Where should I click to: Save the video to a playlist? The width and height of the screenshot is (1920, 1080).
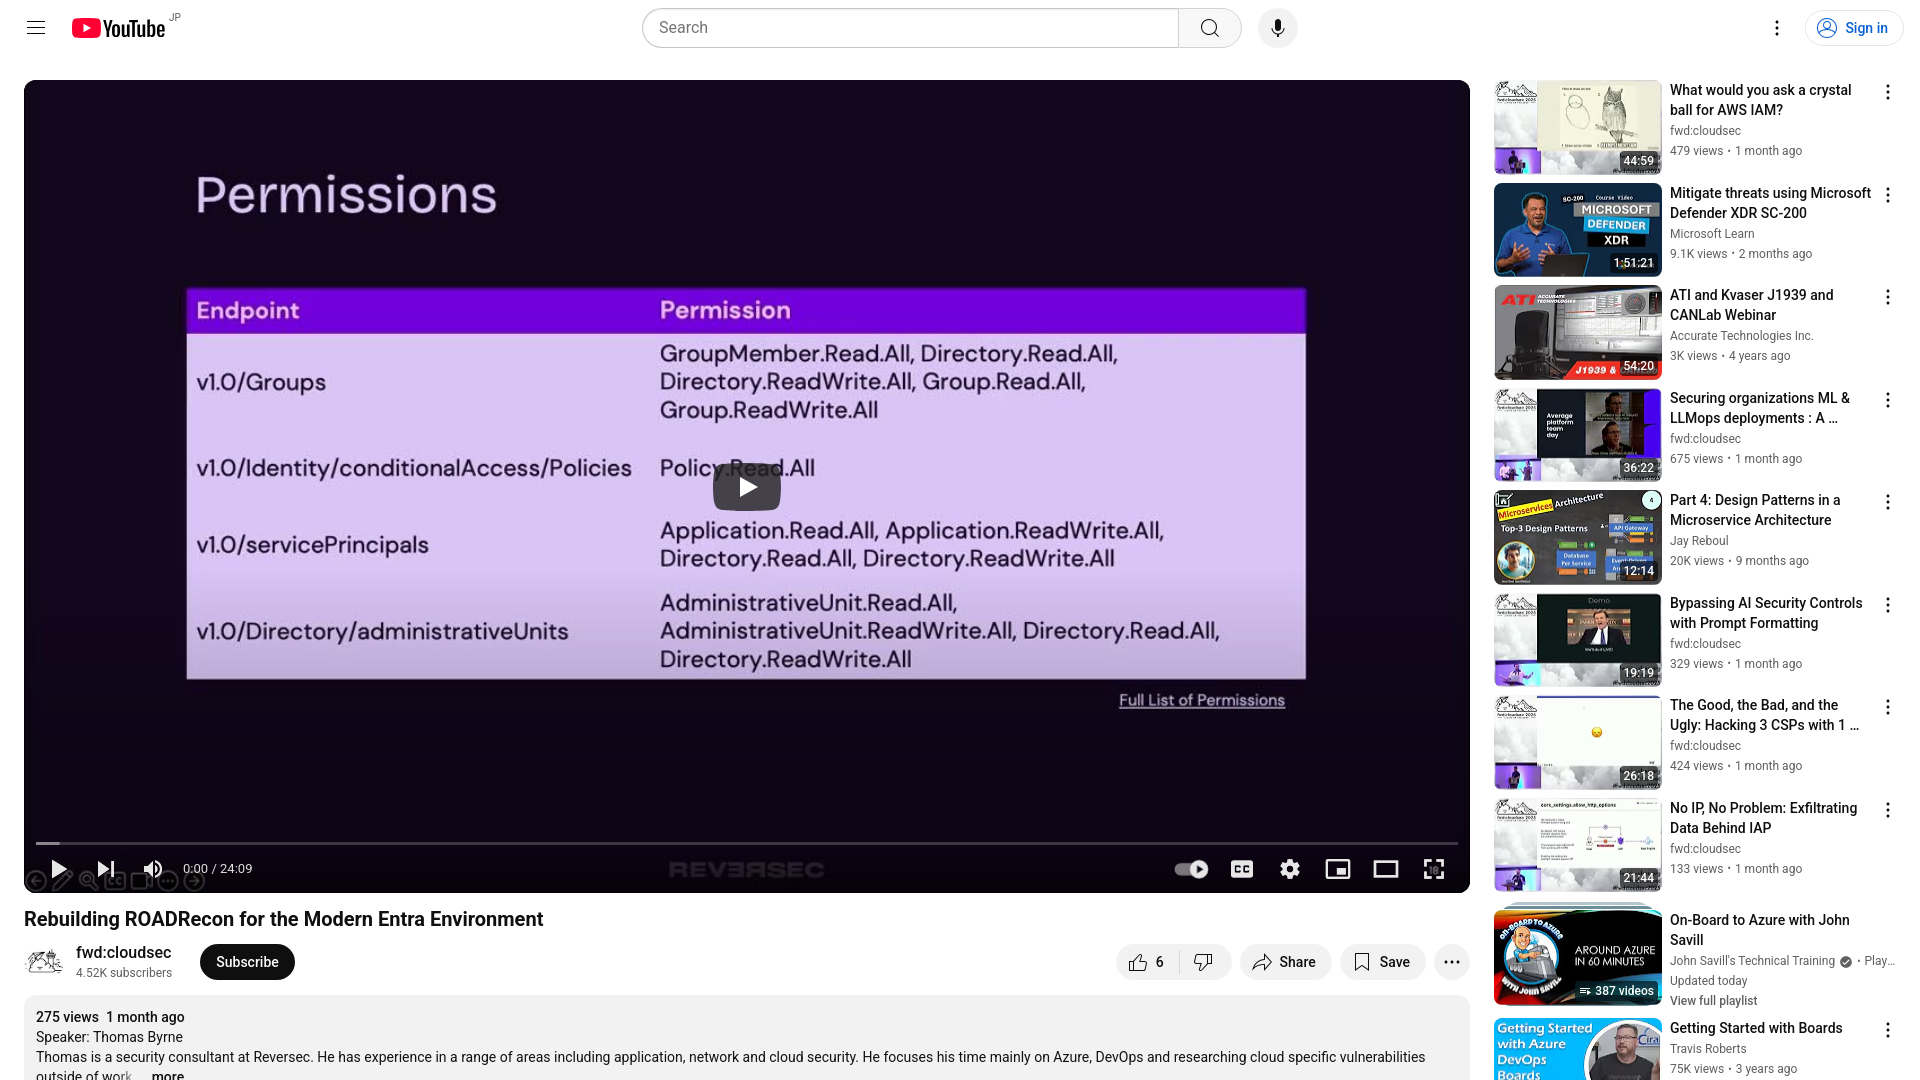point(1382,962)
